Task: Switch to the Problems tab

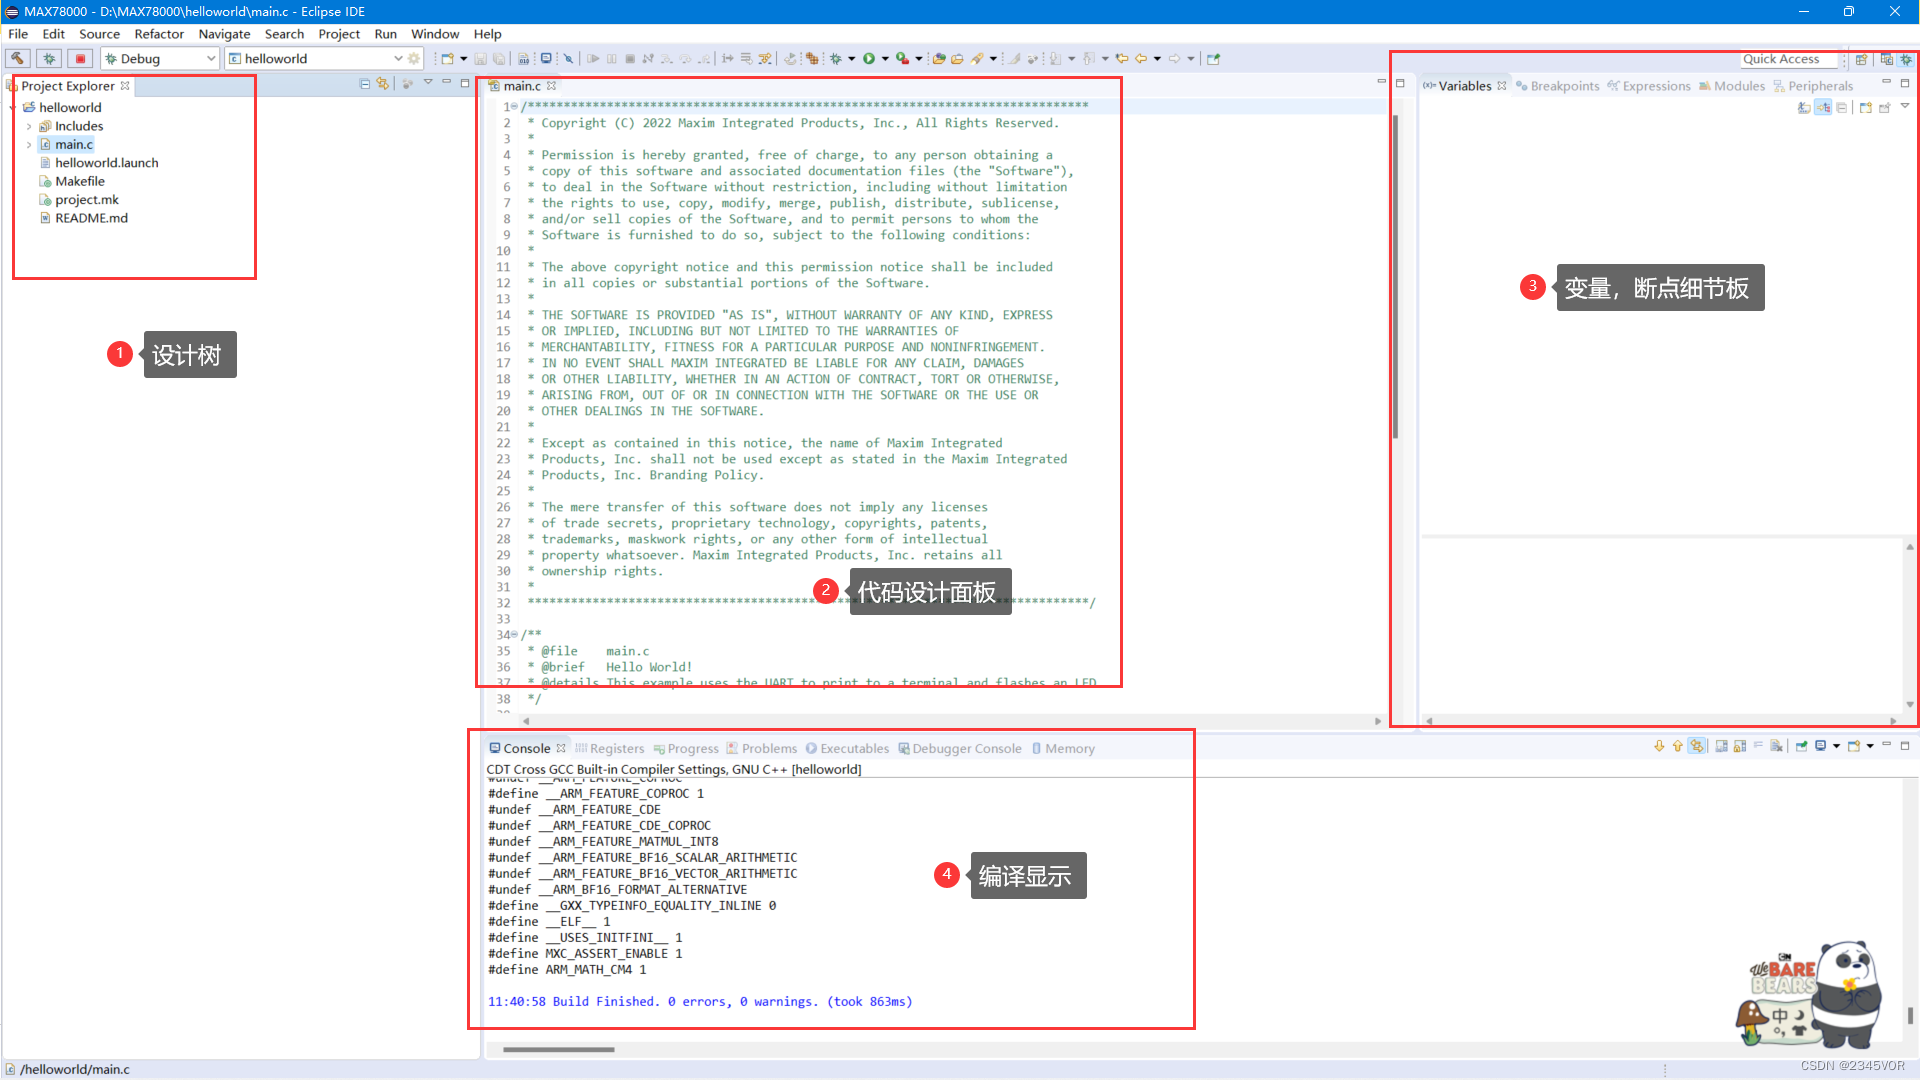Action: tap(762, 748)
